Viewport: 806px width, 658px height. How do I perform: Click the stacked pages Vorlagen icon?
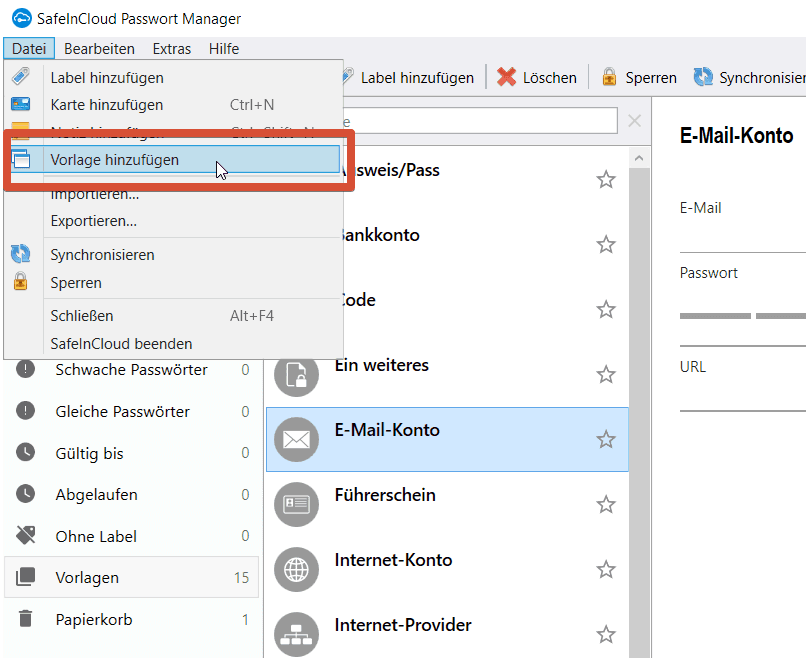pos(25,577)
